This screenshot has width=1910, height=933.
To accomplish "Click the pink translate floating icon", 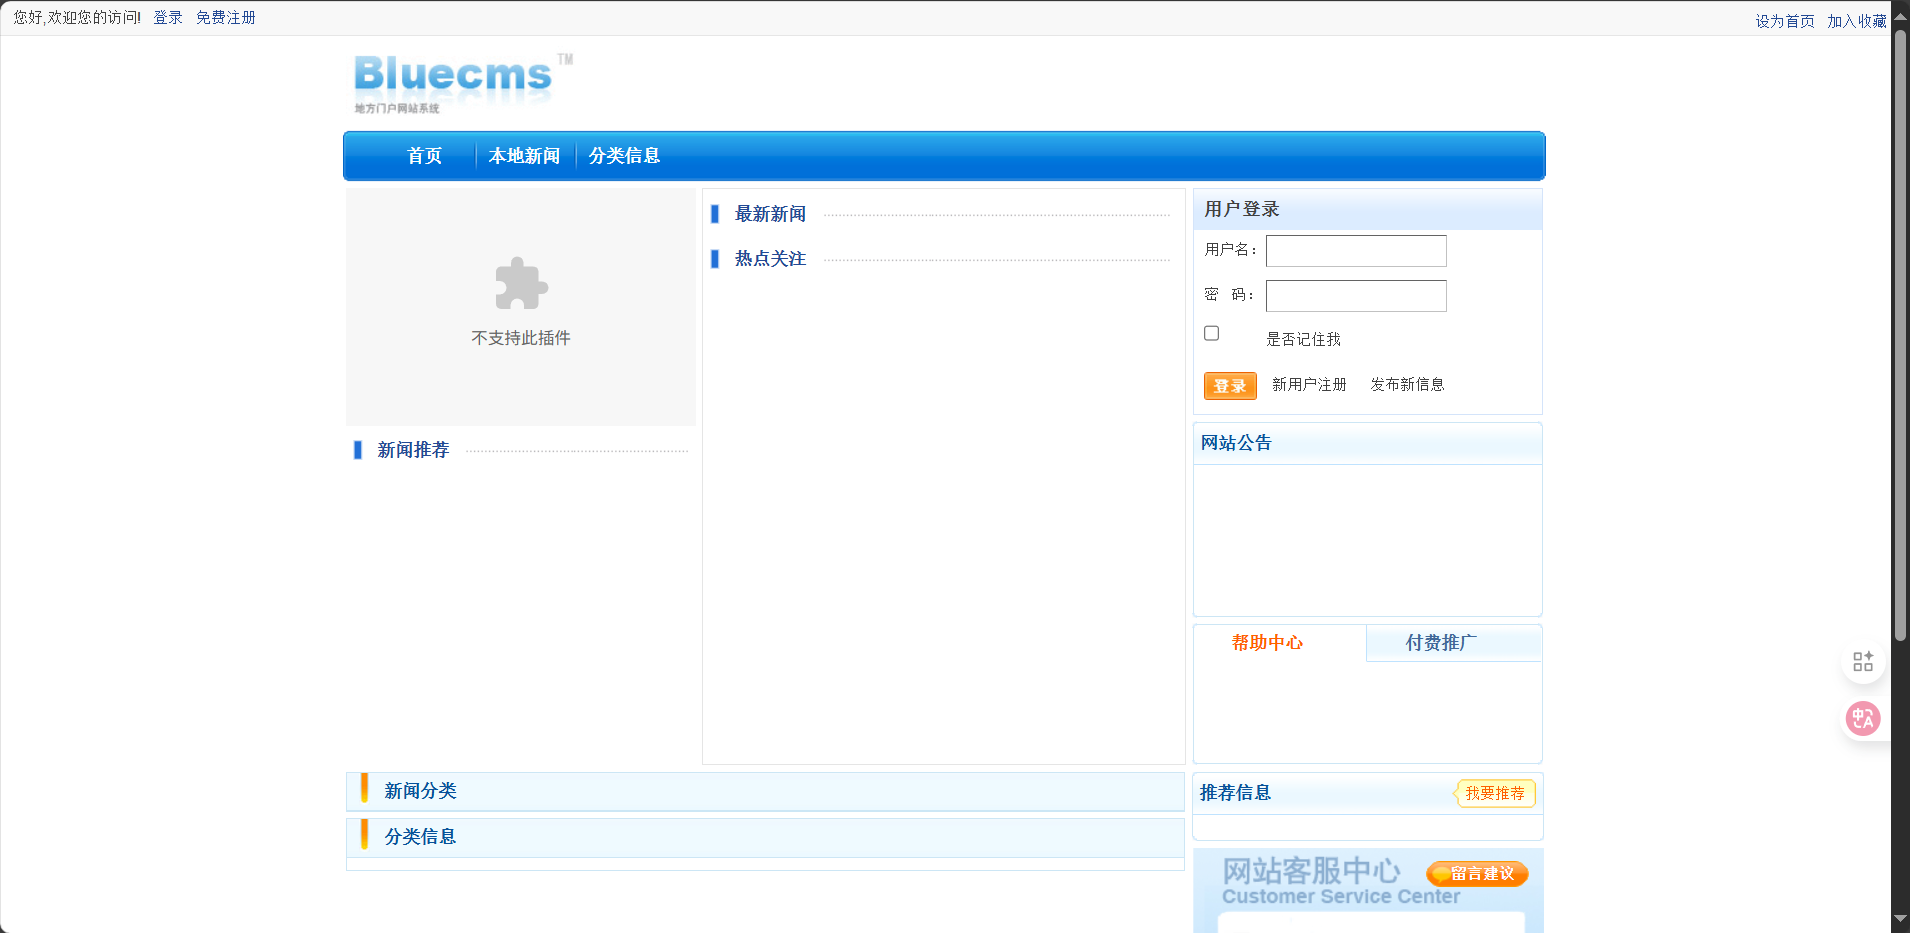I will click(x=1862, y=718).
